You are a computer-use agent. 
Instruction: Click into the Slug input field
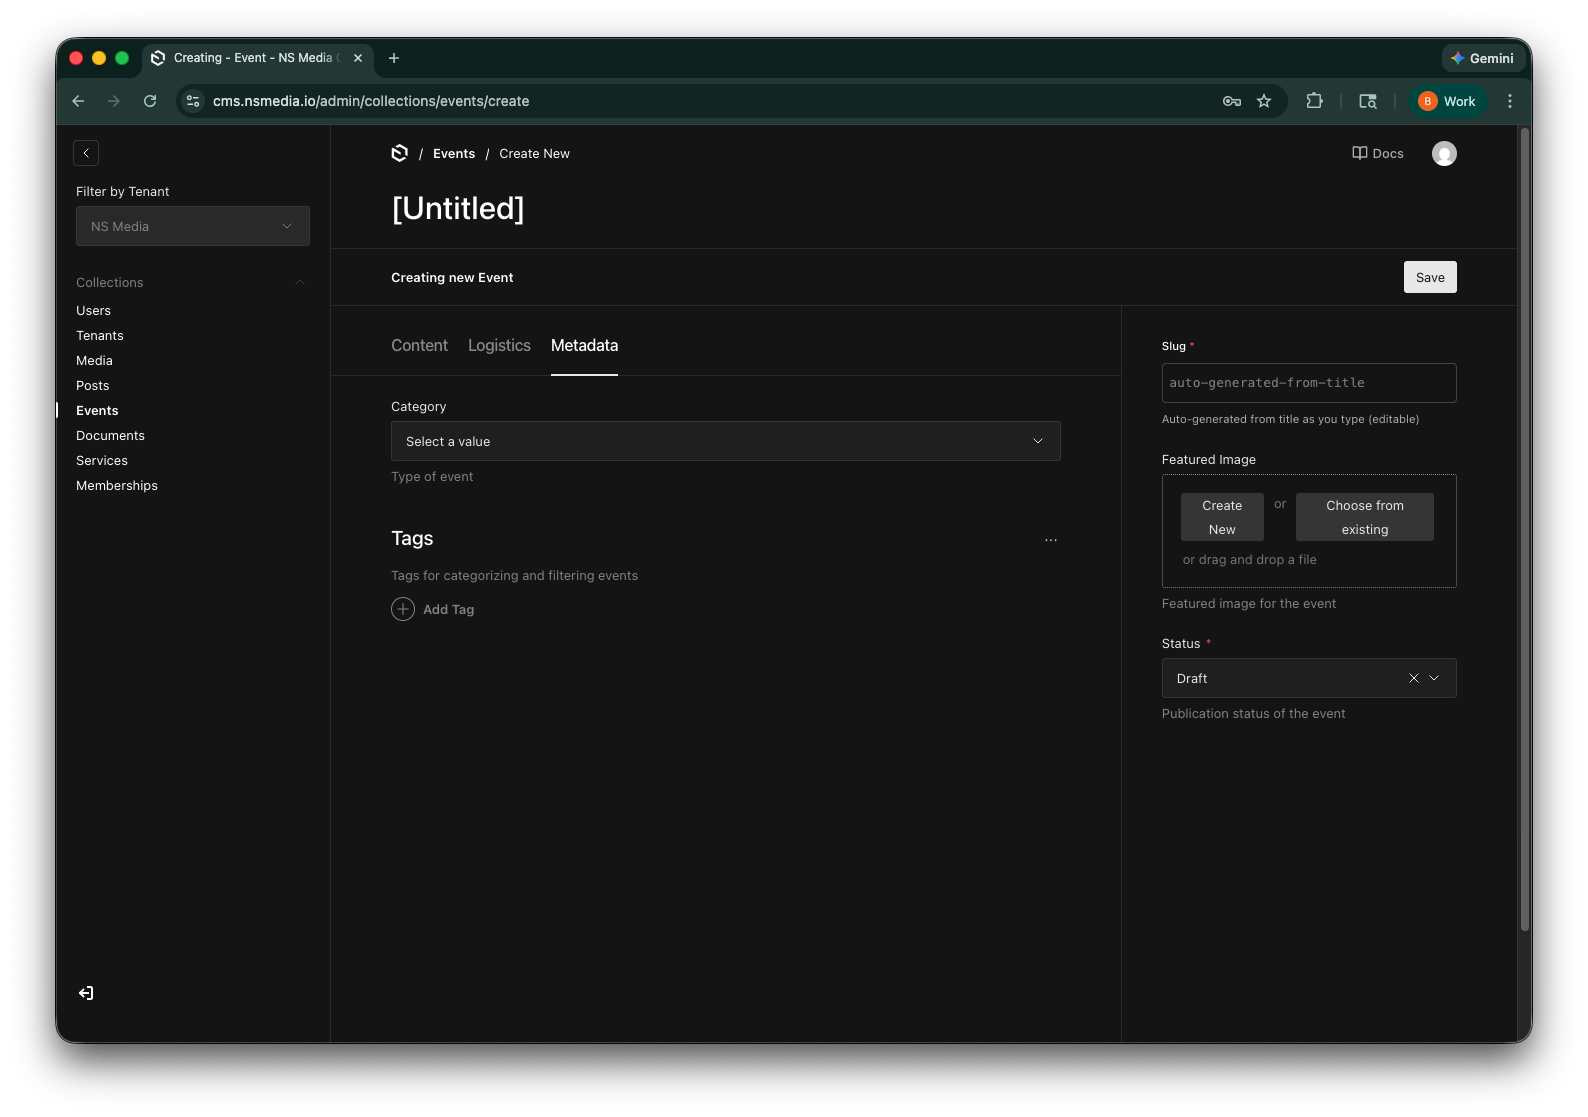click(1309, 383)
